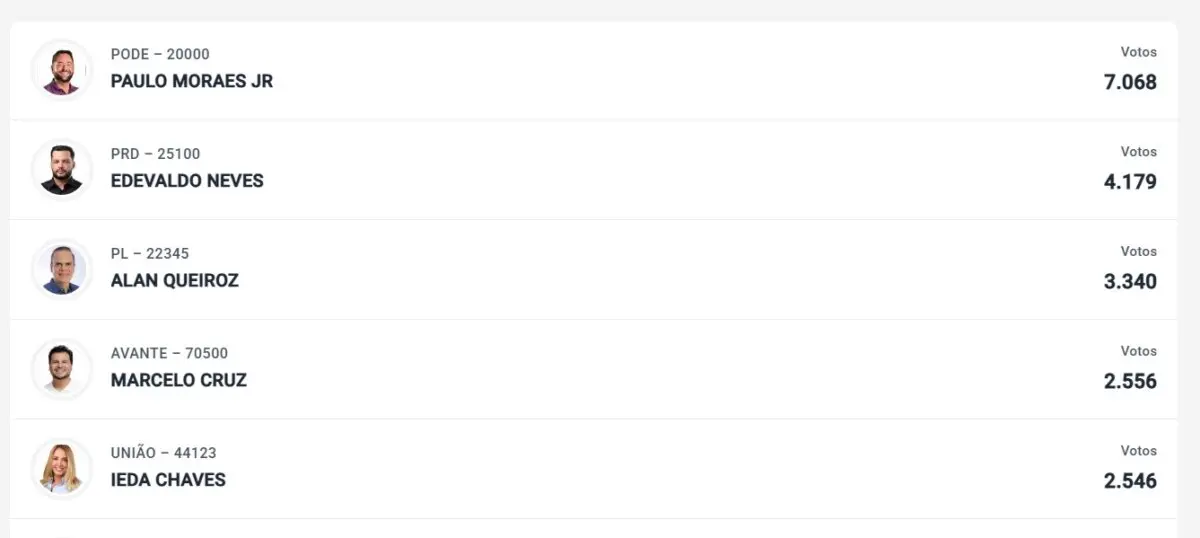
Task: Select the PL – 22345 label
Action: click(x=150, y=254)
